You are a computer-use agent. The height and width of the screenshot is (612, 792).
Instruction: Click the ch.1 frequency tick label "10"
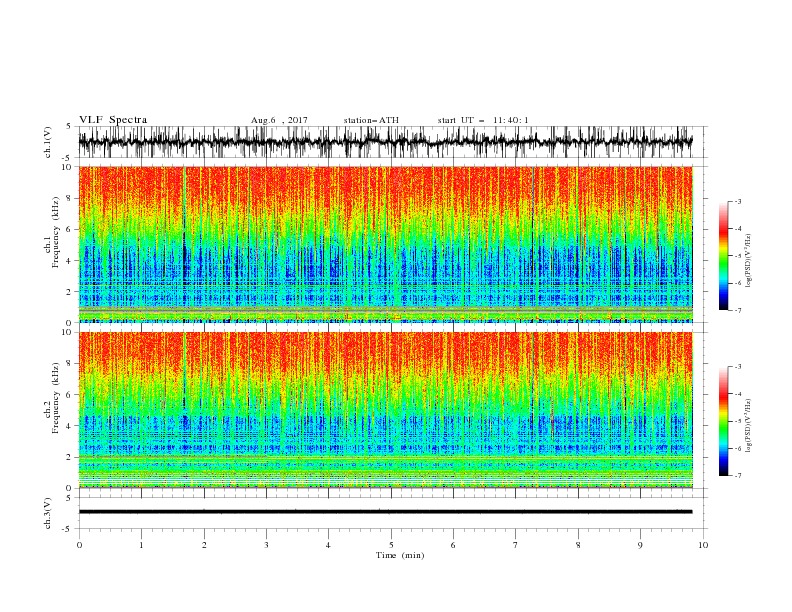pyautogui.click(x=67, y=167)
